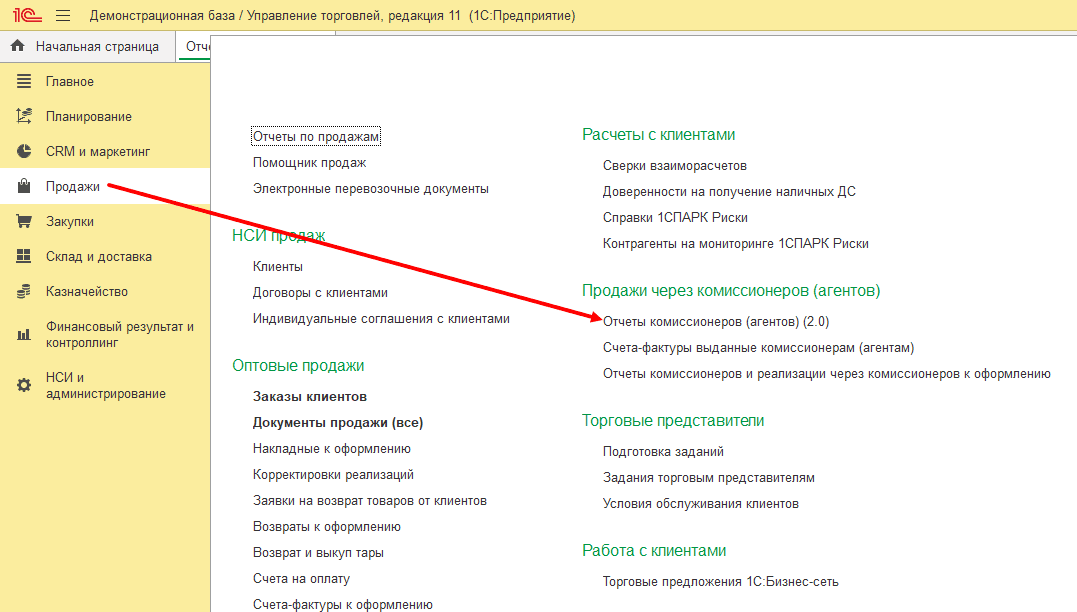Image resolution: width=1077 pixels, height=612 pixels.
Task: Open Торговые предложения 1С:Бизнес-сеть
Action: point(721,582)
